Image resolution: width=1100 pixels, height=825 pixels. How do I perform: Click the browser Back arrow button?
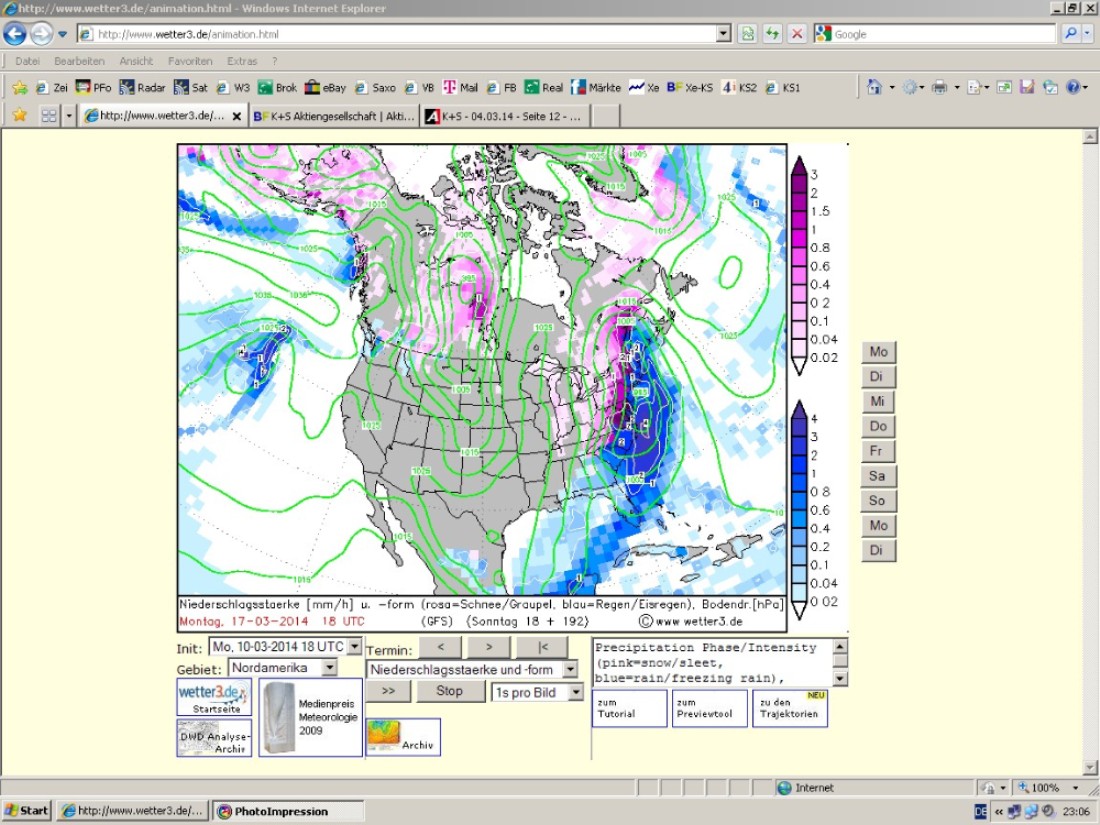coord(15,34)
